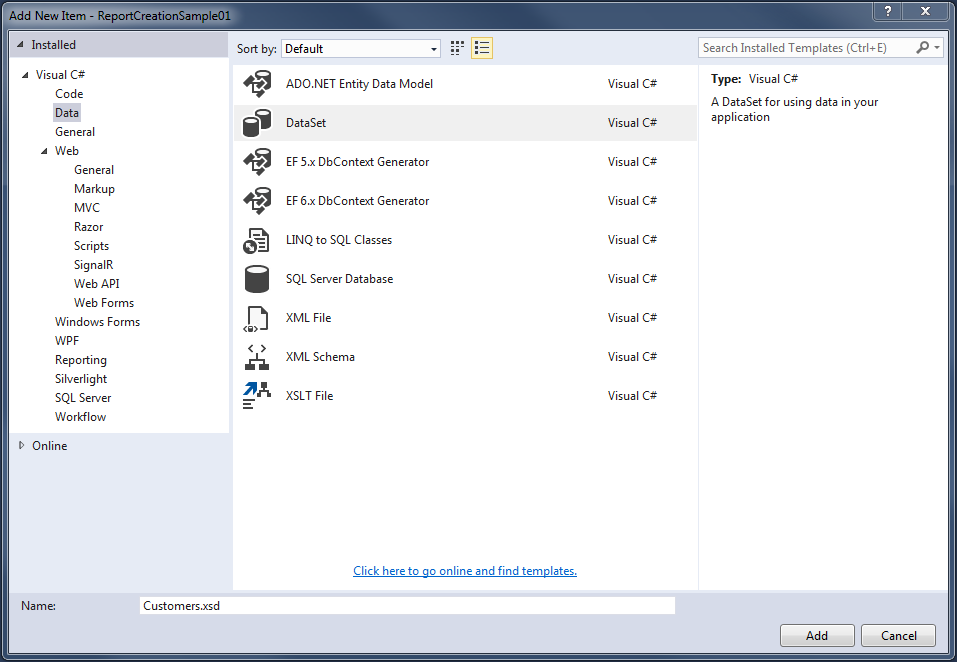Select the MVC category

(x=87, y=208)
